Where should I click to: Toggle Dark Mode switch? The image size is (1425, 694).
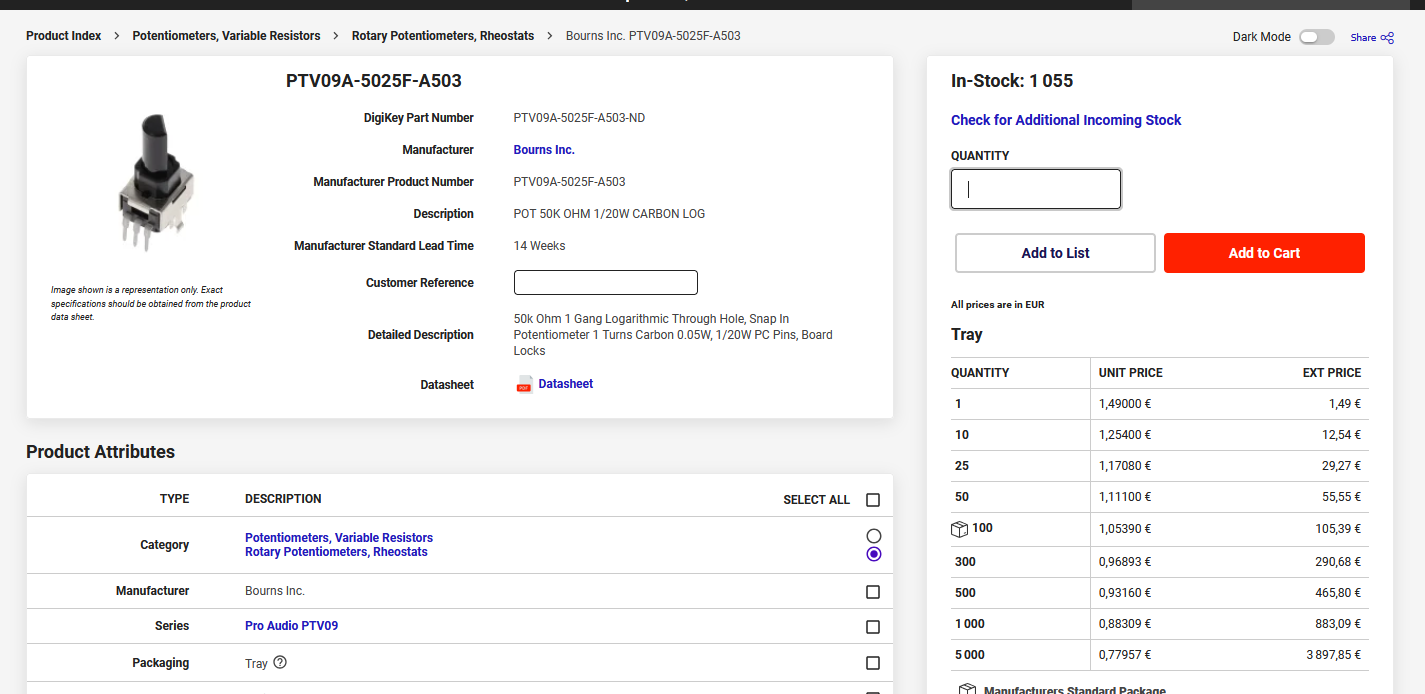point(1316,37)
